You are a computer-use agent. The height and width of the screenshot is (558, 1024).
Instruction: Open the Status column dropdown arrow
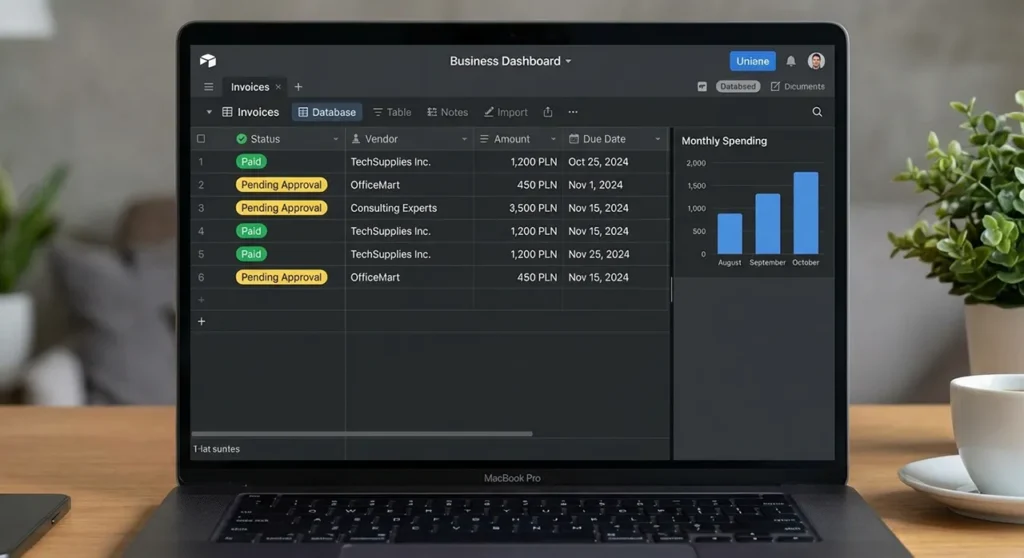335,139
